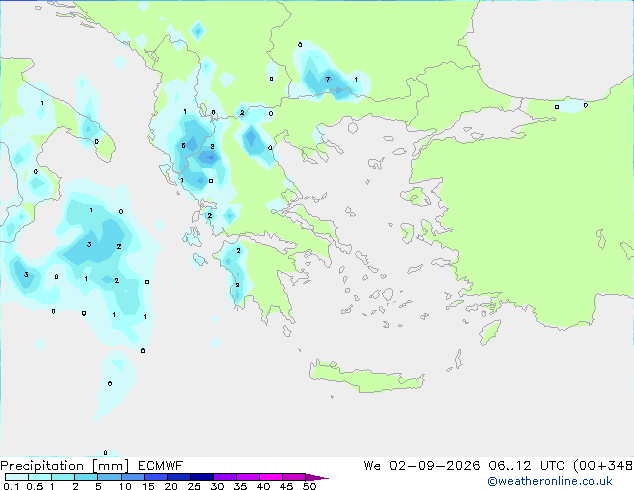Click the "40" legend scale label

pyautogui.click(x=264, y=486)
